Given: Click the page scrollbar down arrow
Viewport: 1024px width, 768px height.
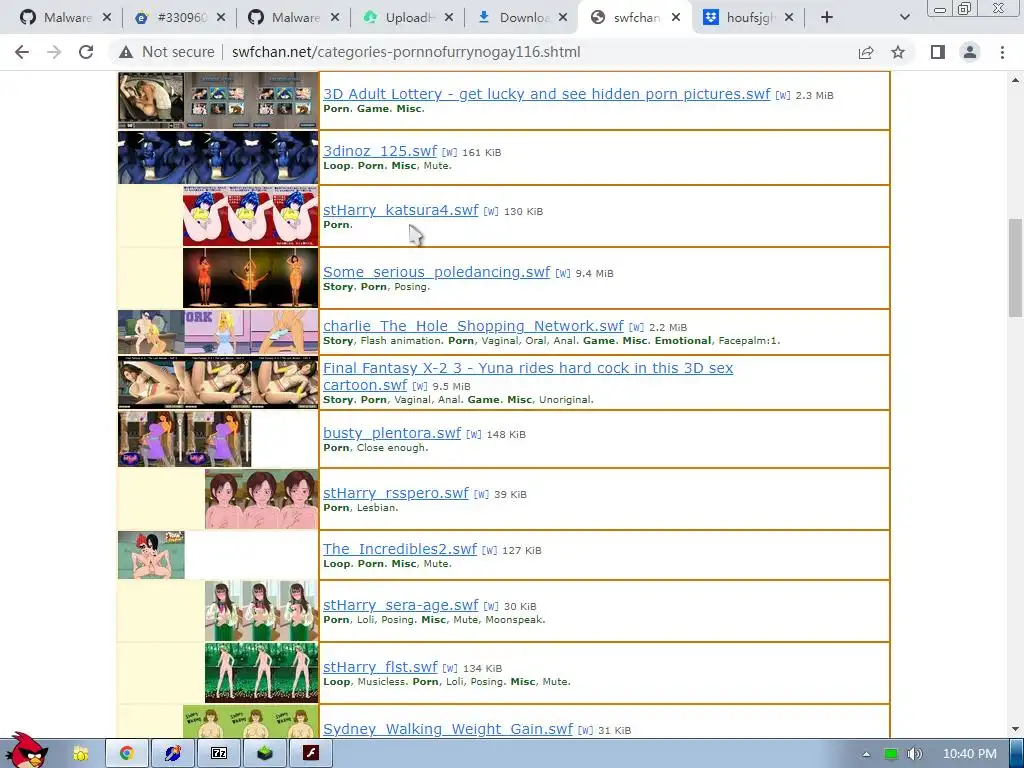Looking at the screenshot, I should pos(1016,729).
